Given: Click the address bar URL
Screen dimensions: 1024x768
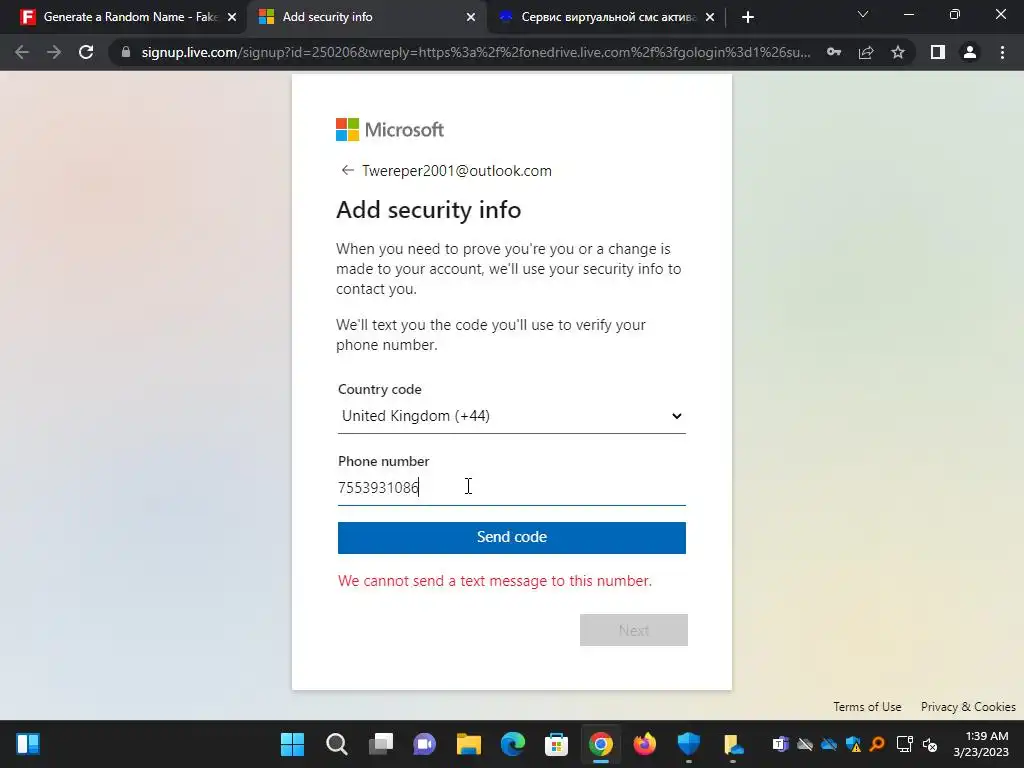Looking at the screenshot, I should tap(476, 52).
